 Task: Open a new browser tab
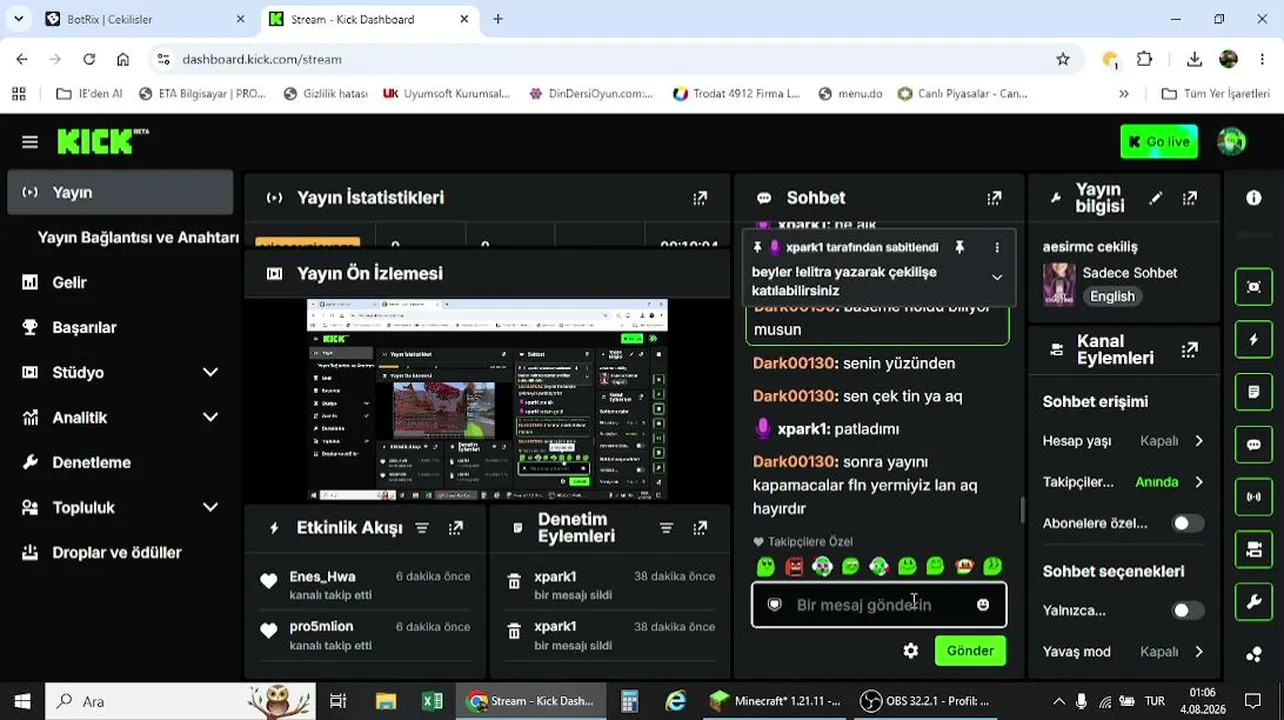(498, 19)
